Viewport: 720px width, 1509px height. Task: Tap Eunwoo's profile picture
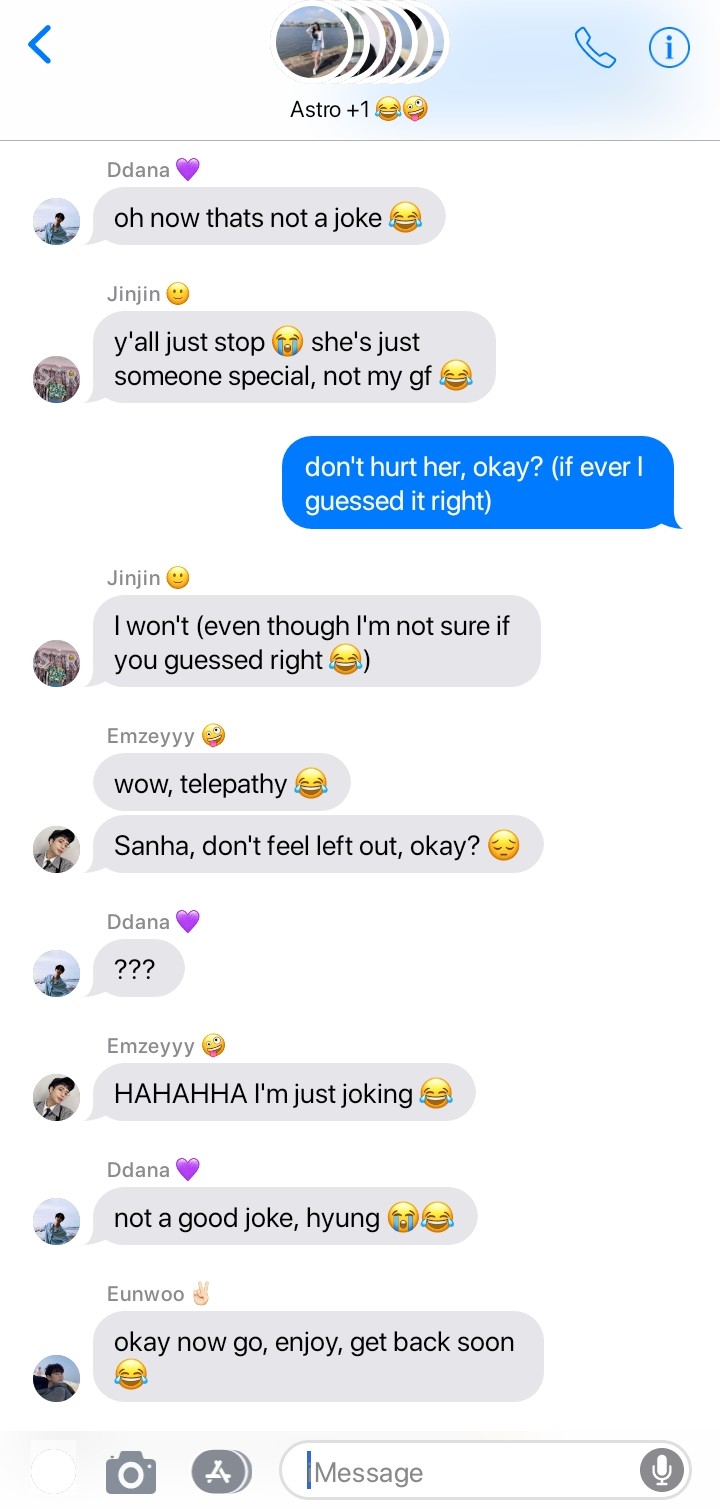point(56,1379)
